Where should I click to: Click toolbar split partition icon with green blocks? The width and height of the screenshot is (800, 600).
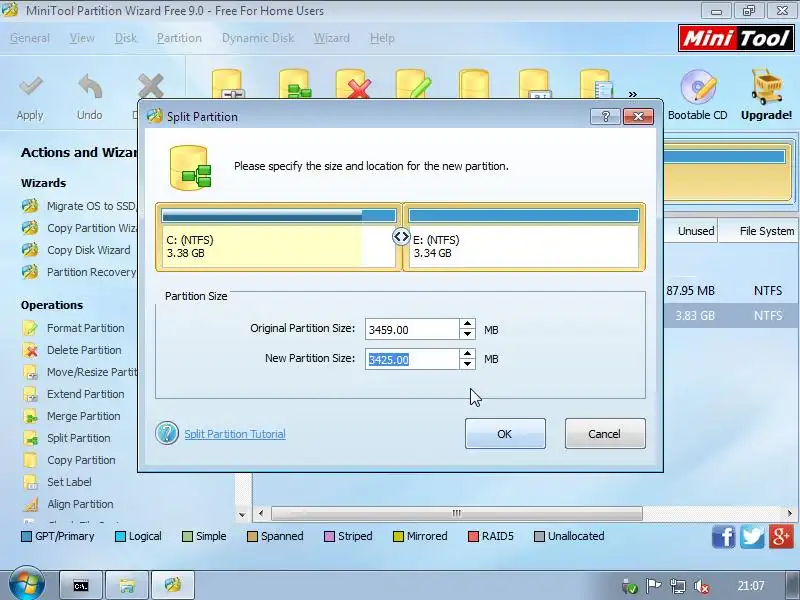pyautogui.click(x=295, y=84)
